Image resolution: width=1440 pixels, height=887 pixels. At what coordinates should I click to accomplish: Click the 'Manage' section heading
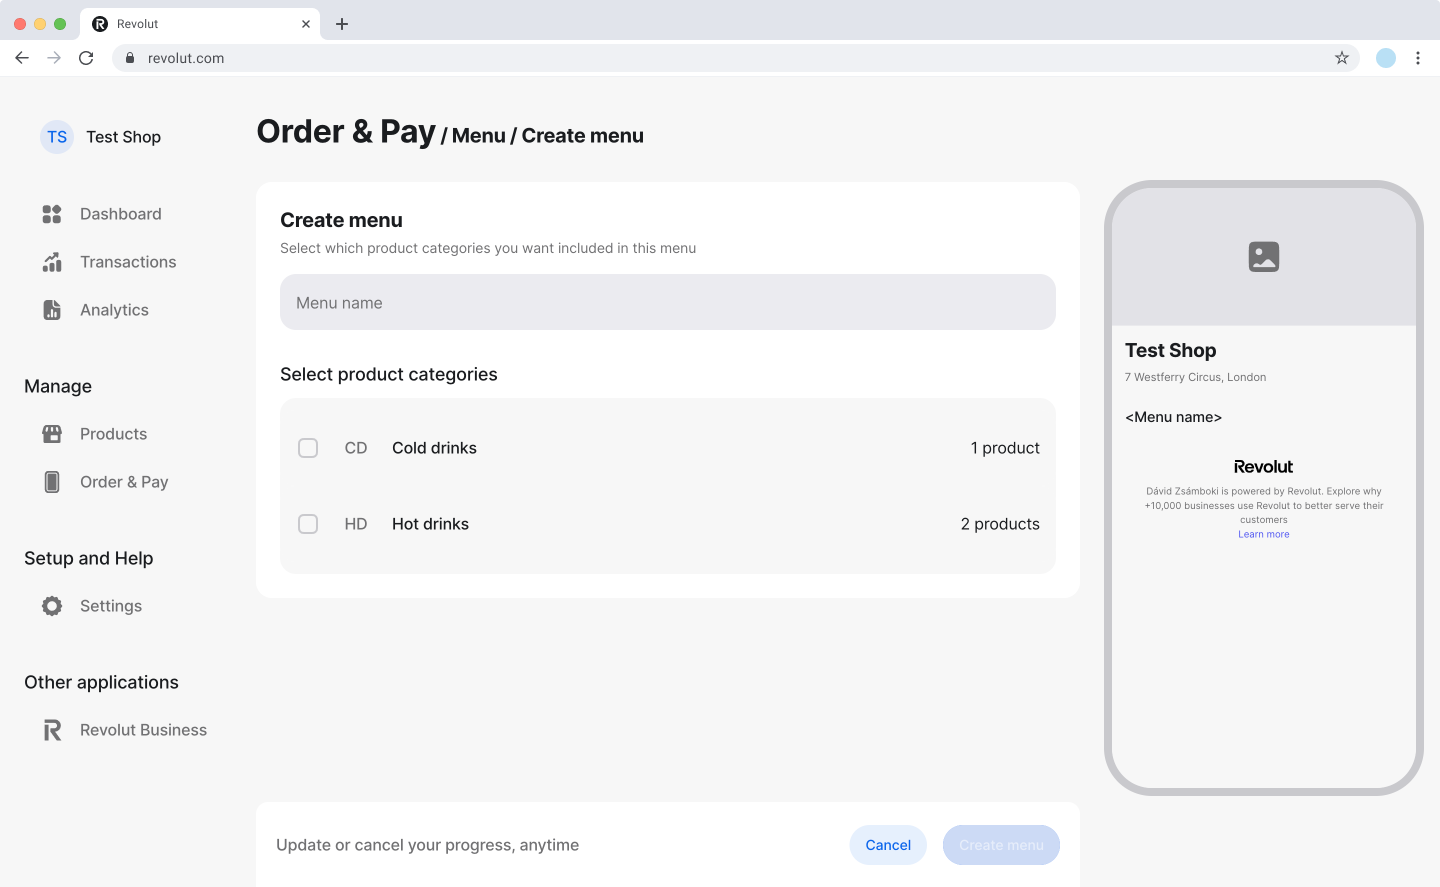coord(58,386)
